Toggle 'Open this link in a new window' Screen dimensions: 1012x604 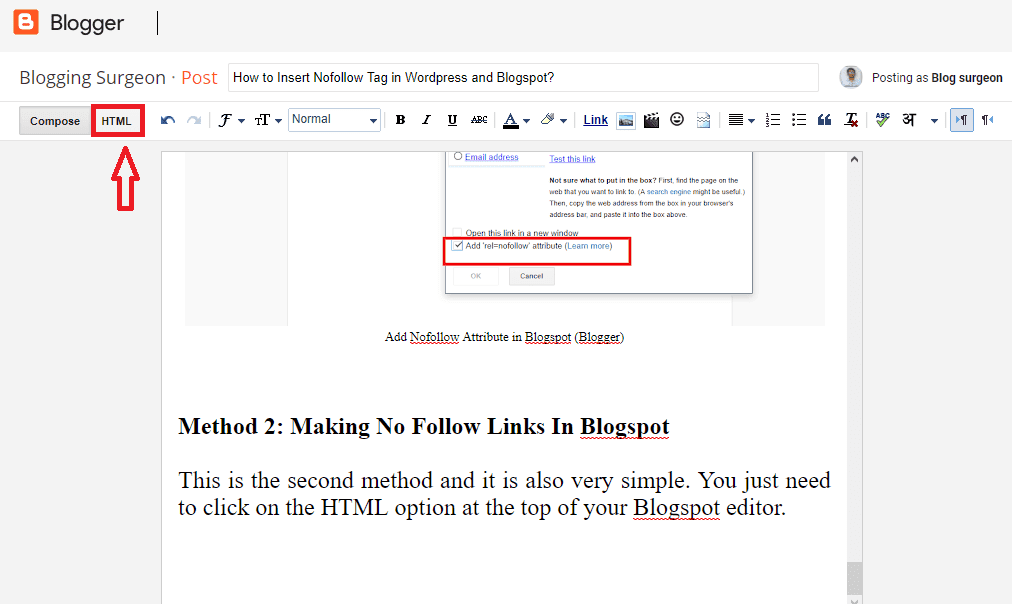point(458,232)
